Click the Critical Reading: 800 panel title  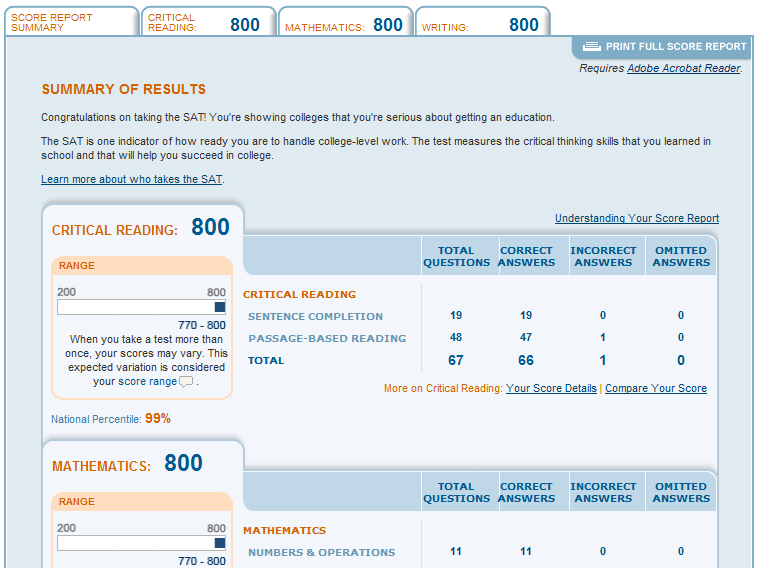140,228
